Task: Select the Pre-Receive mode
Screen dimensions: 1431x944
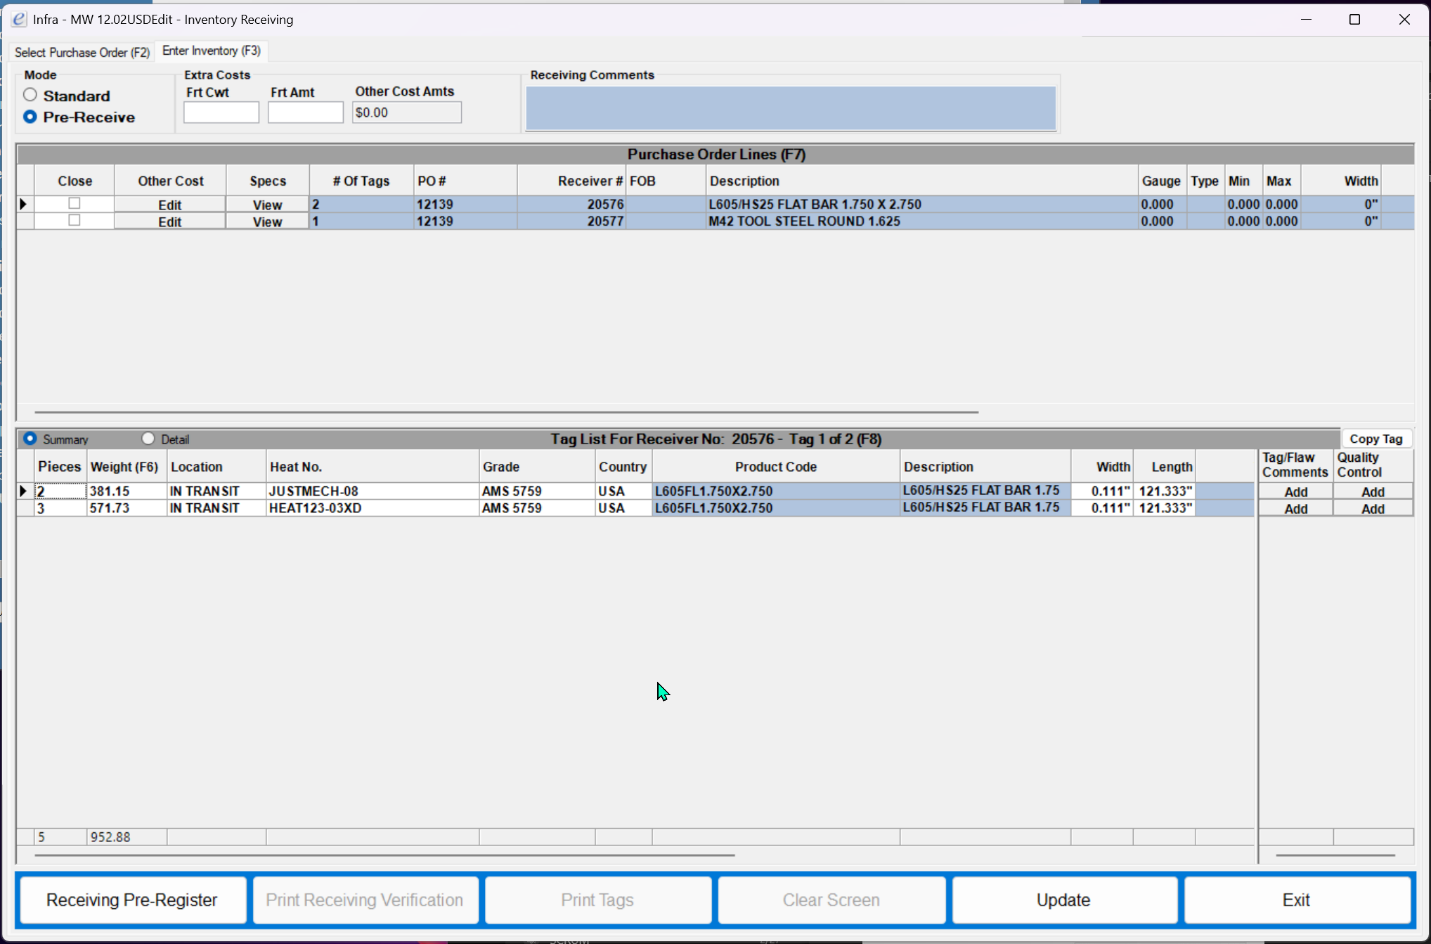Action: pos(30,117)
